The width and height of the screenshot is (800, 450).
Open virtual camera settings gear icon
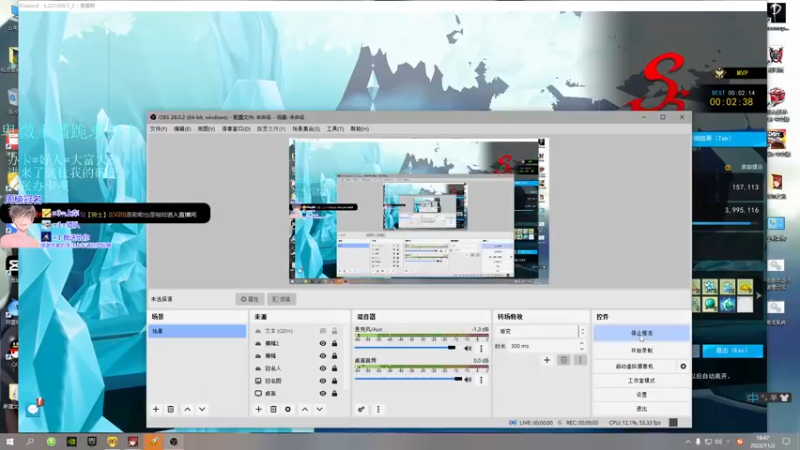pos(683,366)
